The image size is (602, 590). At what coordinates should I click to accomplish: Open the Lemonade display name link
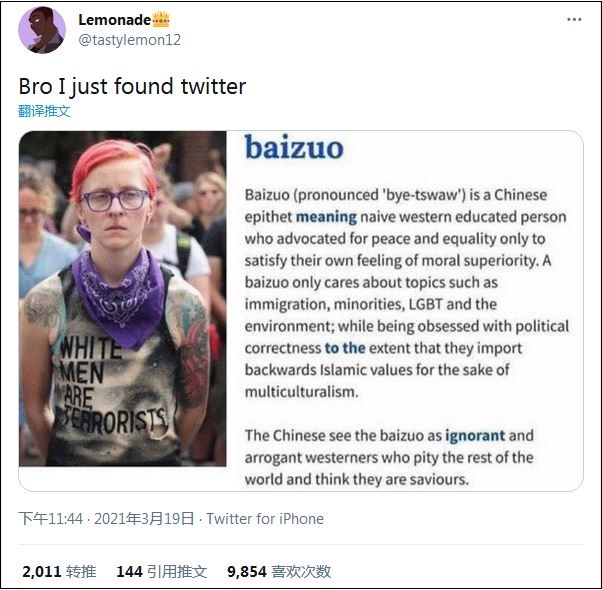pos(114,20)
